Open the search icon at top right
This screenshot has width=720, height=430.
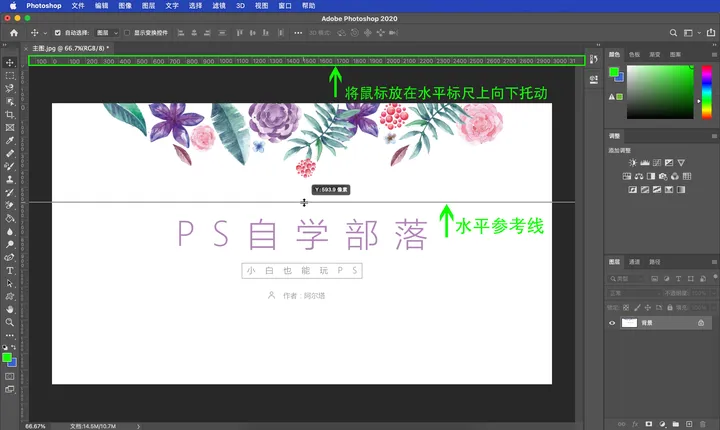point(673,33)
